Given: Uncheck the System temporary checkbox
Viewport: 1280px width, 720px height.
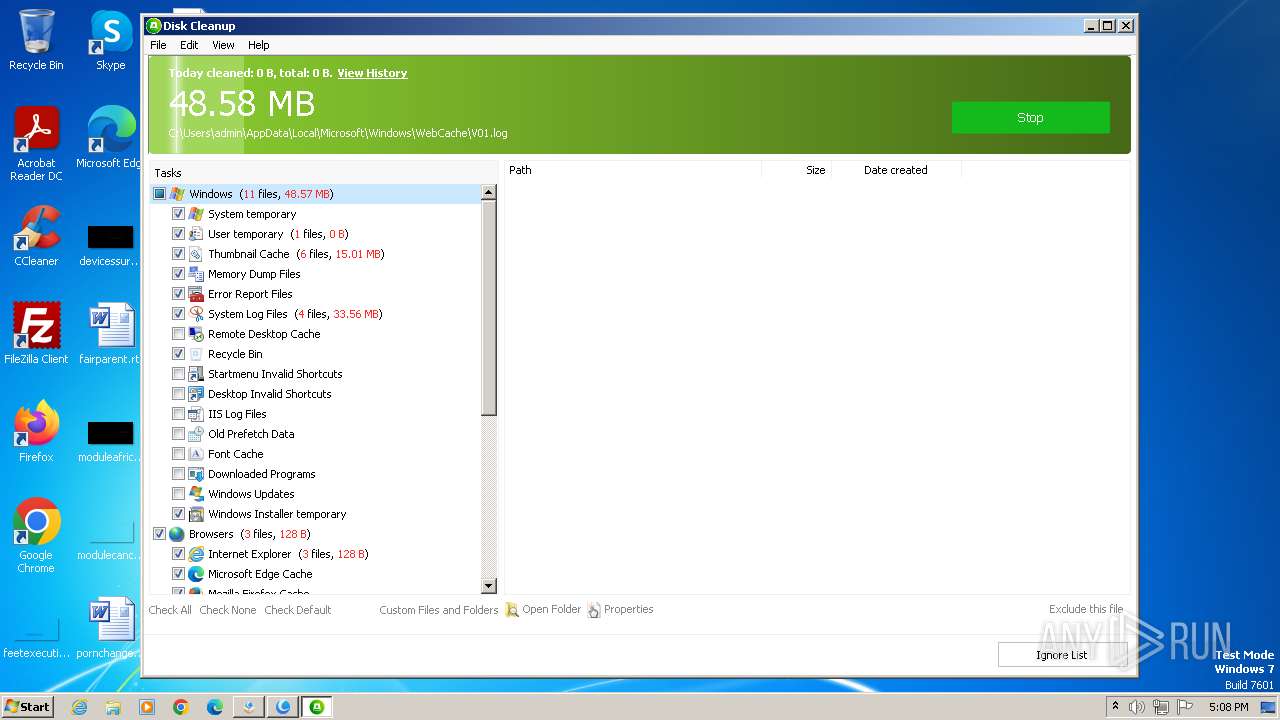Looking at the screenshot, I should (178, 214).
